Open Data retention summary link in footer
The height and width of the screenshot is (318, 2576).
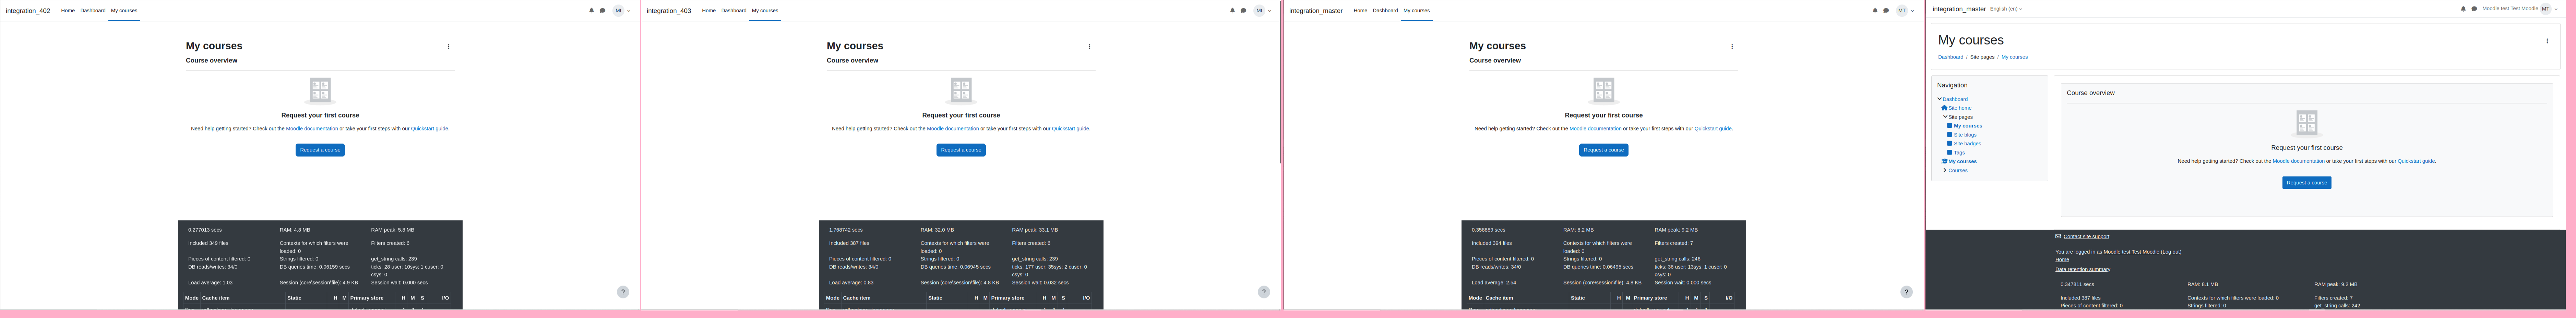point(2083,269)
